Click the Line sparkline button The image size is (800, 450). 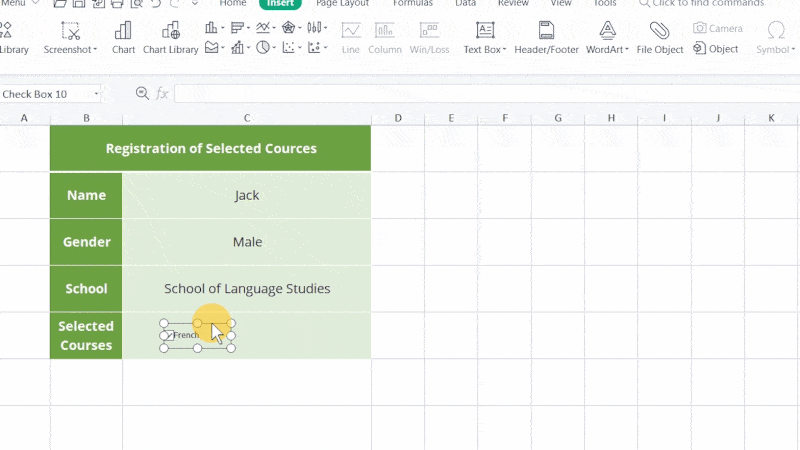tap(351, 38)
